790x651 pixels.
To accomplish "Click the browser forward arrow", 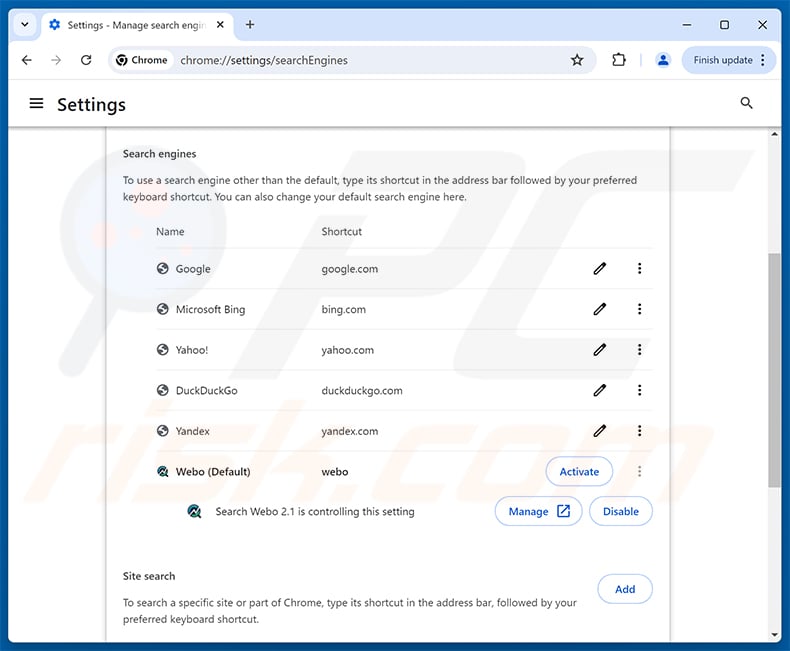I will point(56,60).
